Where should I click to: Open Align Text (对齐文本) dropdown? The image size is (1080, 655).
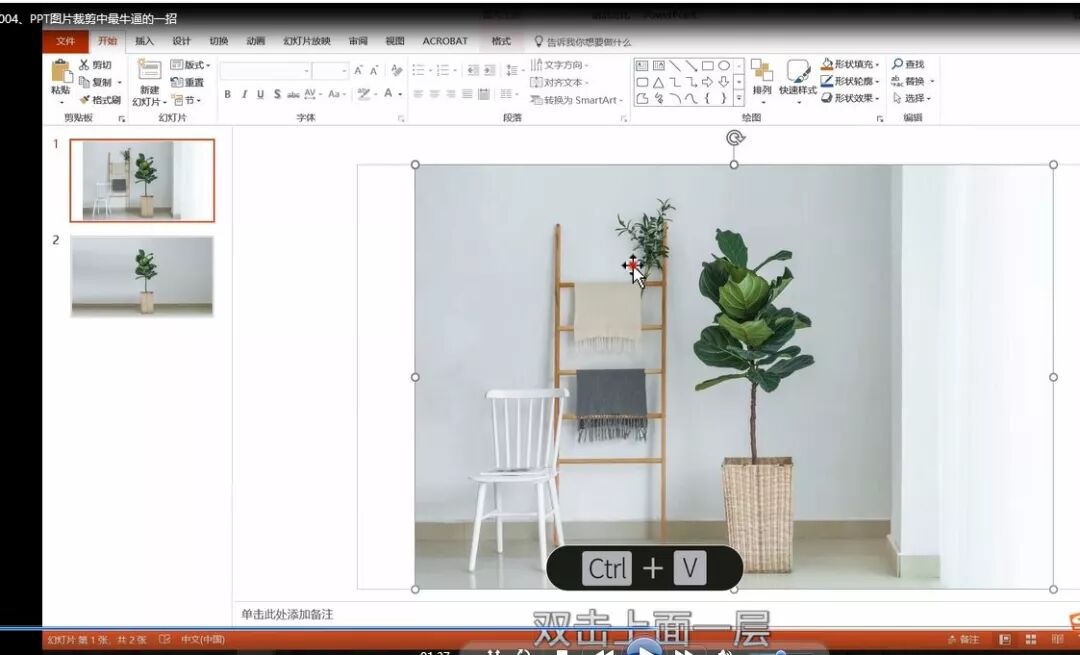click(x=559, y=82)
